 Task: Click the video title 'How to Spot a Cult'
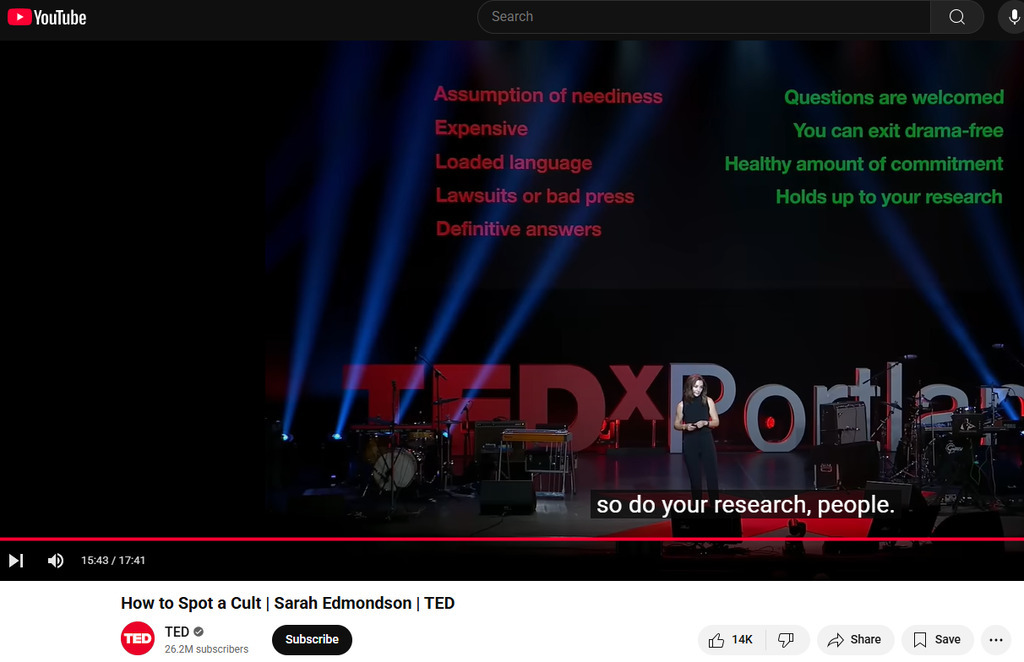click(x=288, y=603)
